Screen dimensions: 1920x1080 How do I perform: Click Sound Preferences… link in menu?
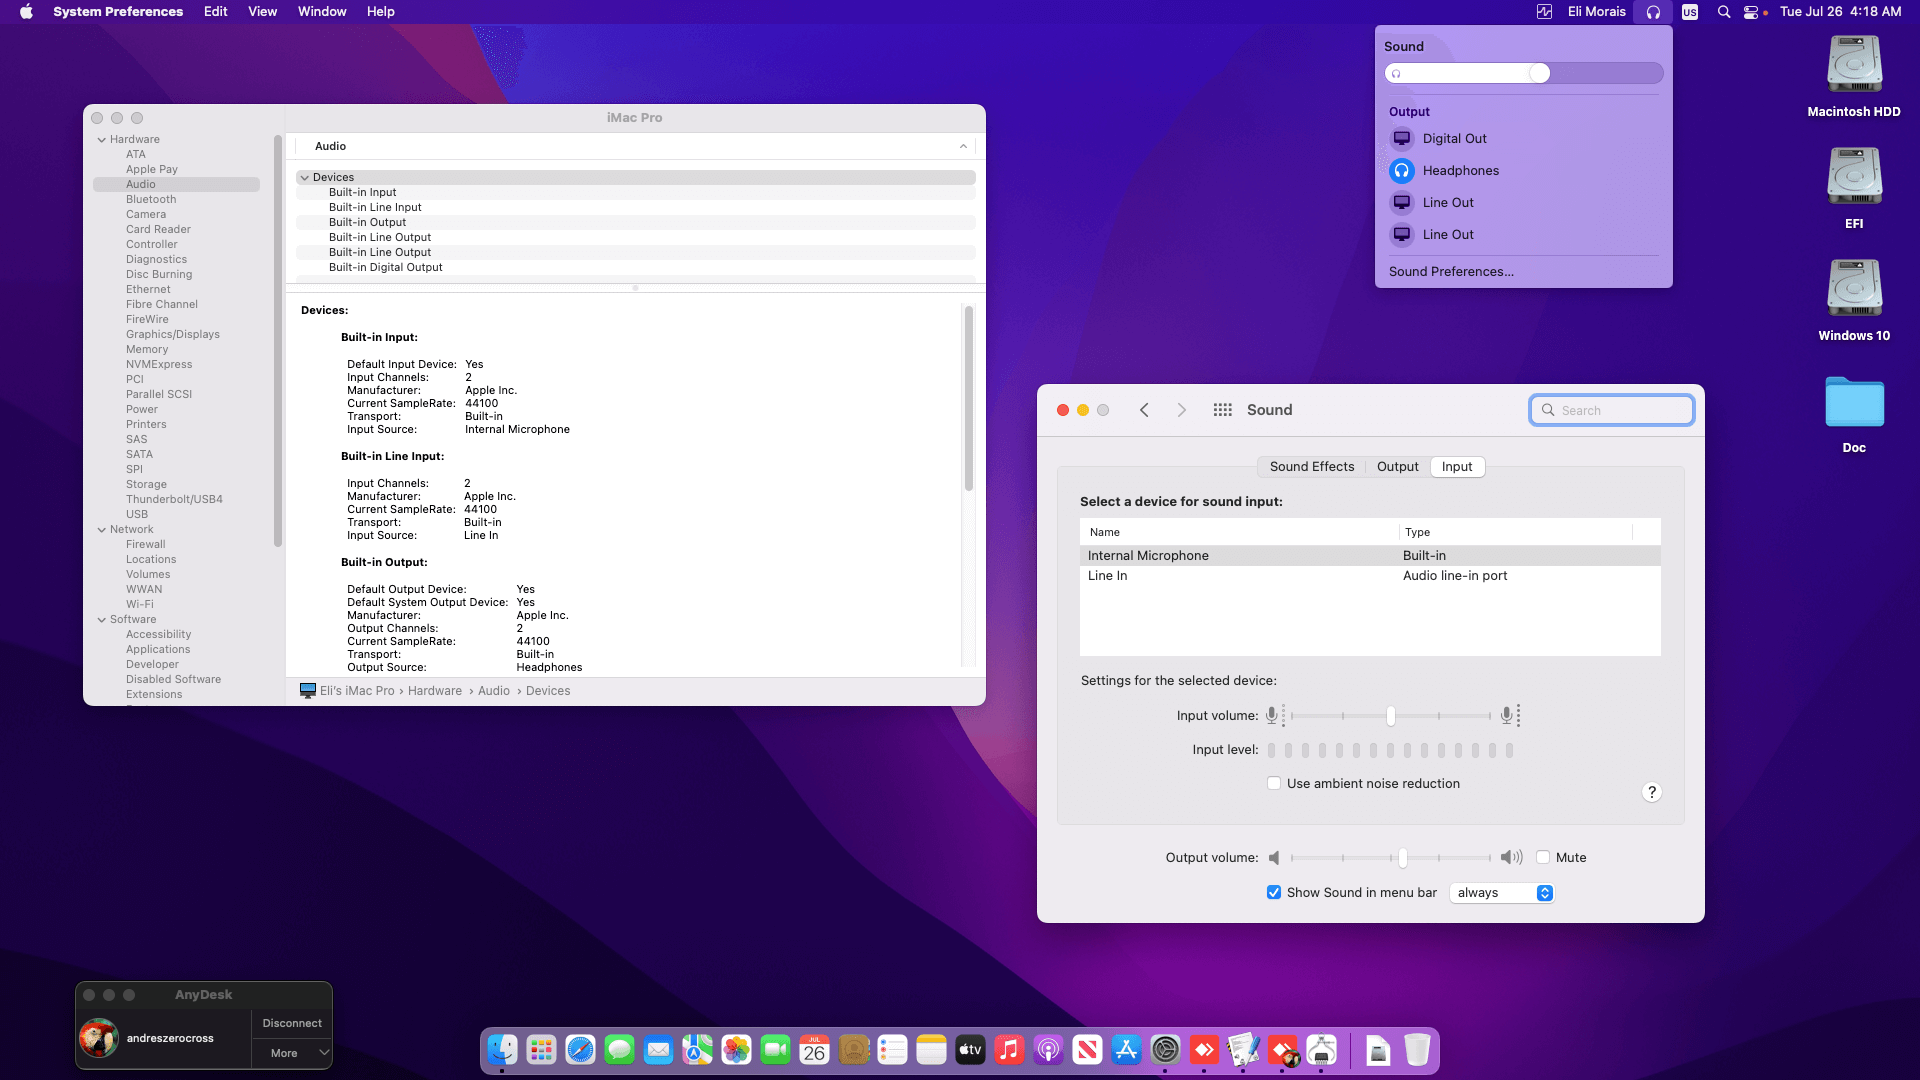coord(1451,272)
